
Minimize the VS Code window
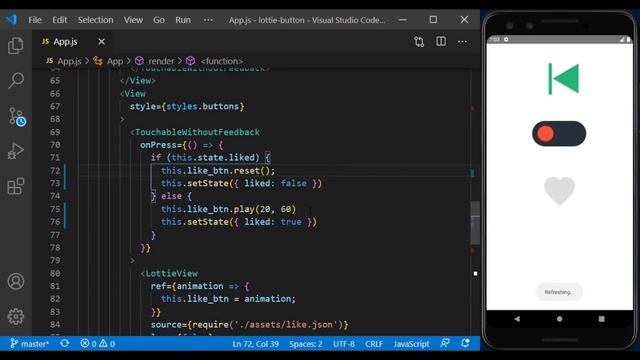point(402,20)
